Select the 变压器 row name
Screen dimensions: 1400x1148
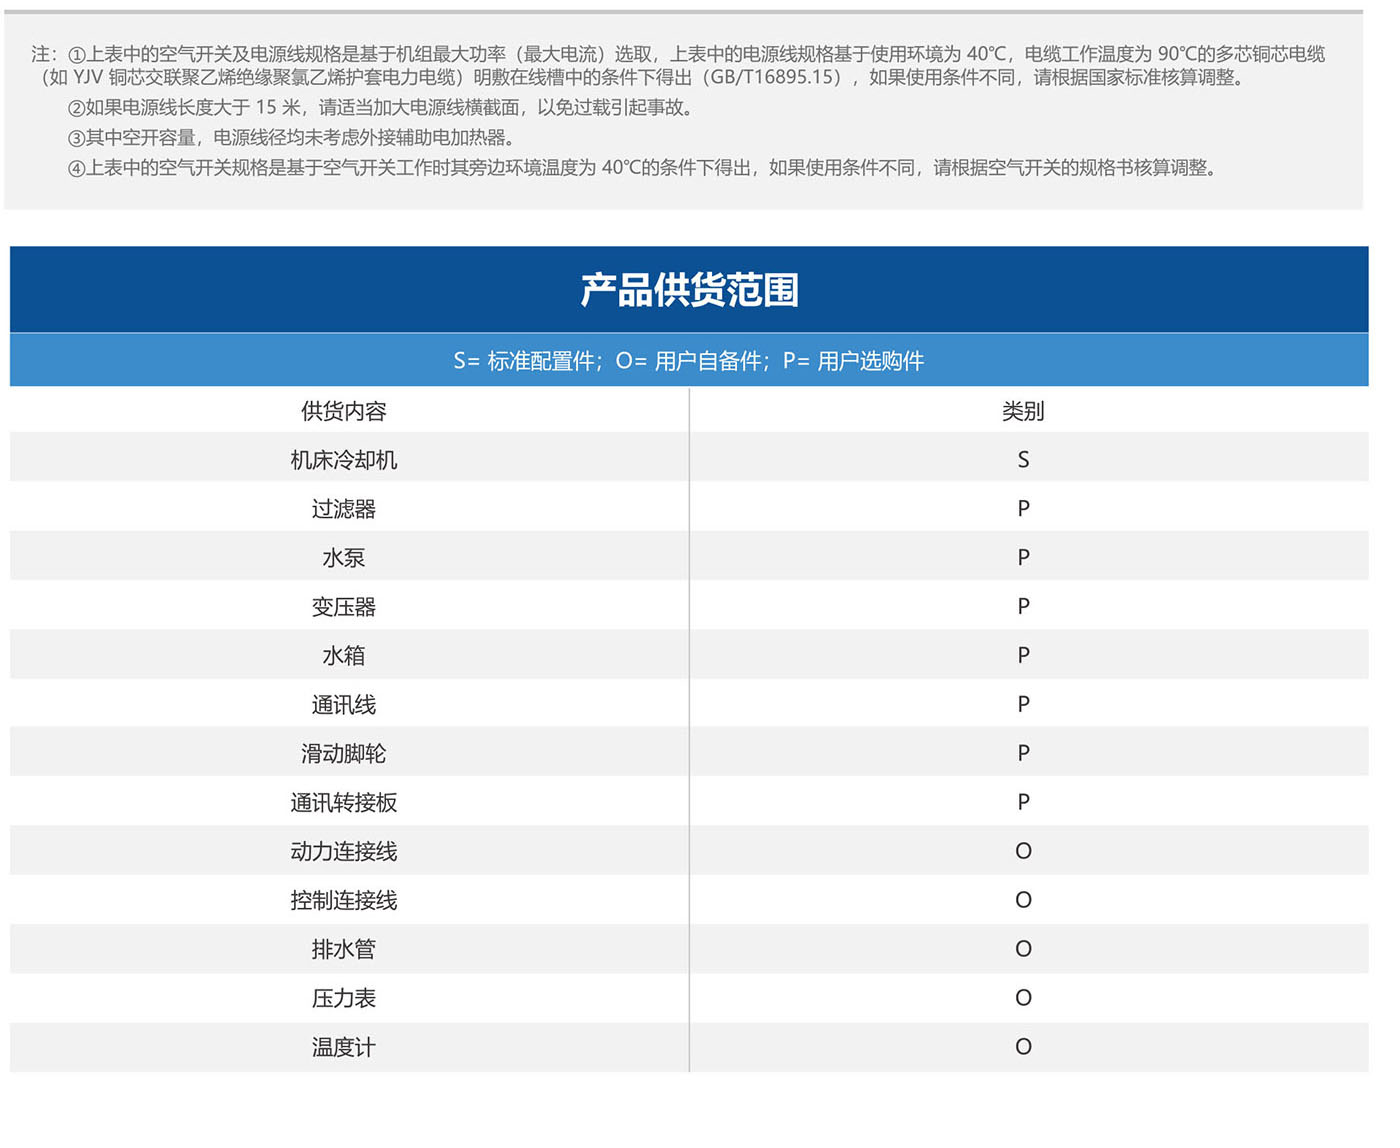pos(343,607)
